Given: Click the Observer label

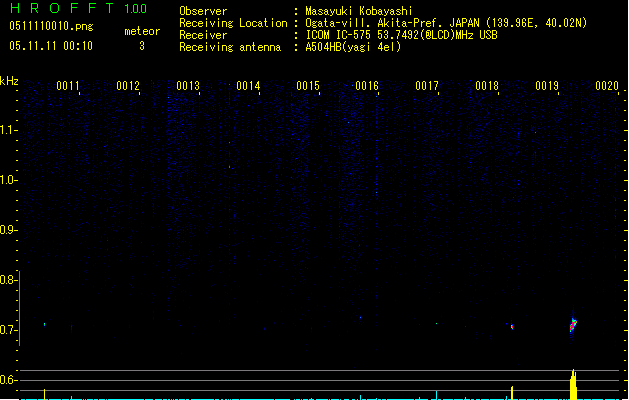Looking at the screenshot, I should click(203, 11).
